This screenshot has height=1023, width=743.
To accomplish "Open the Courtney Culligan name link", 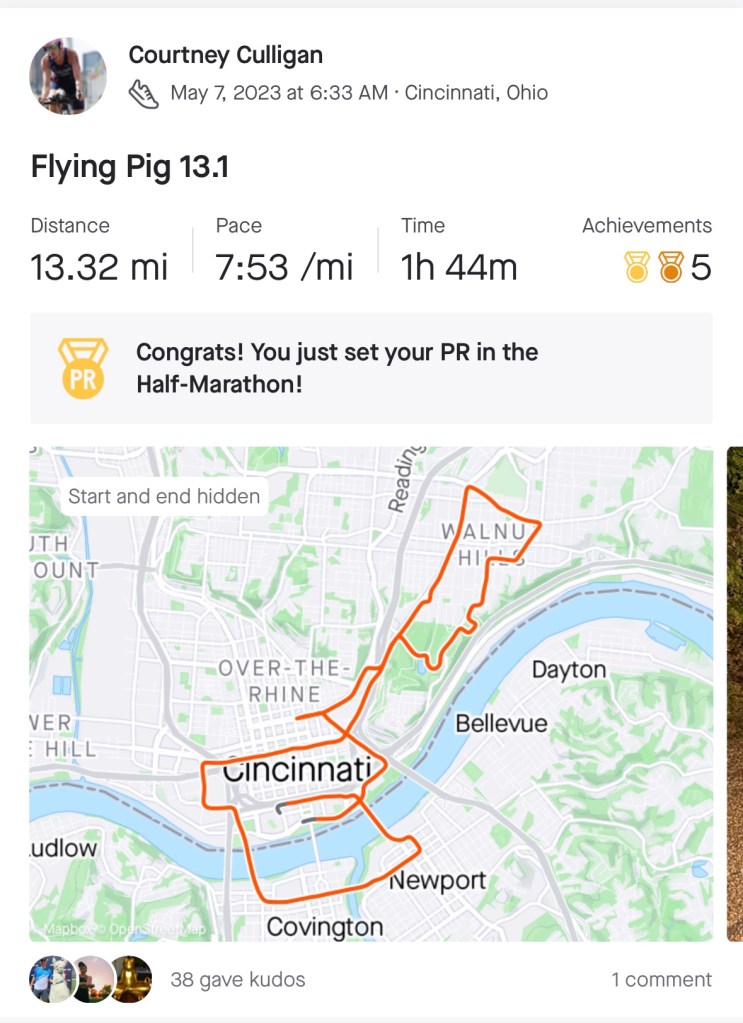I will click(x=225, y=55).
